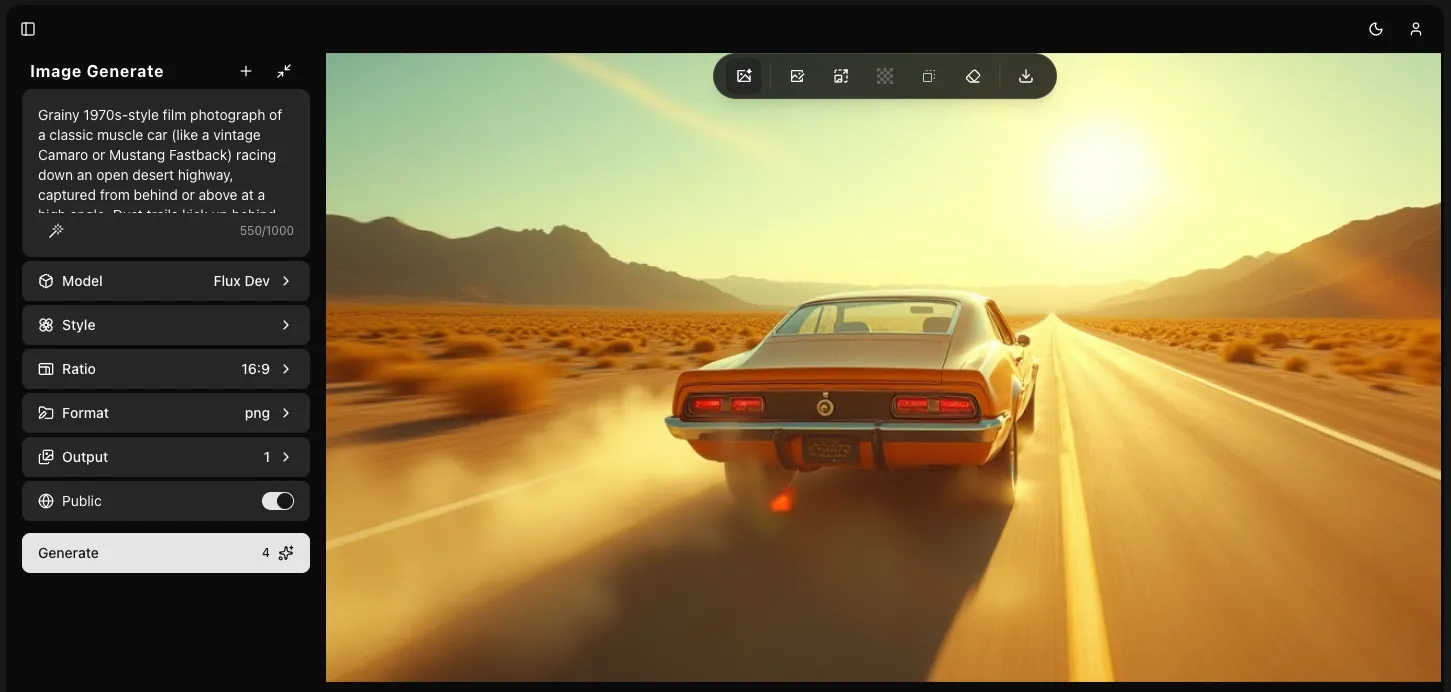Image resolution: width=1451 pixels, height=692 pixels.
Task: Click the image upscale icon
Action: pos(841,76)
